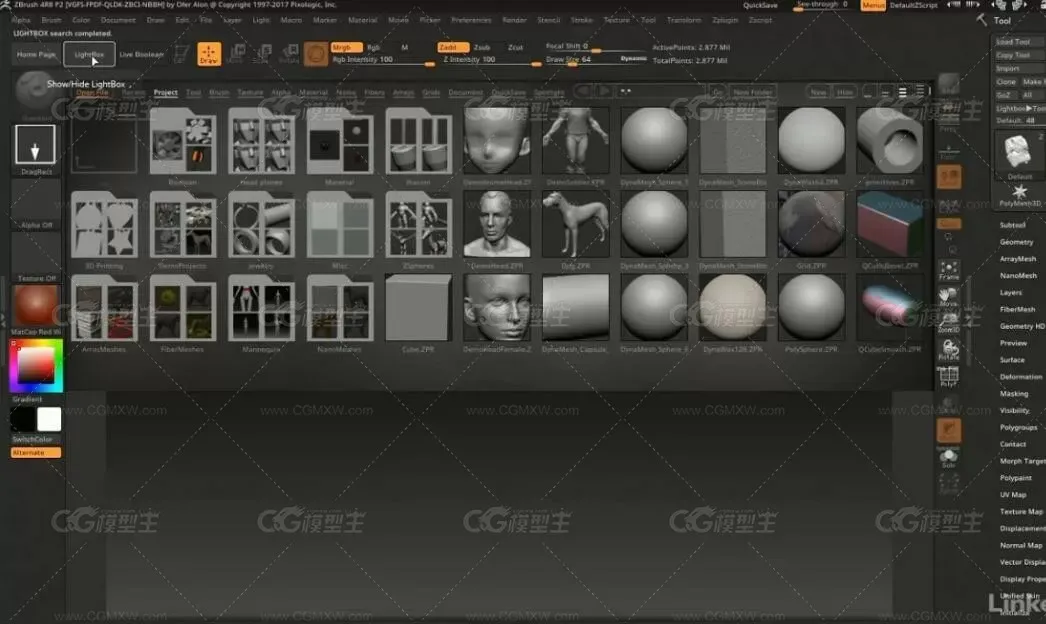Image resolution: width=1046 pixels, height=624 pixels.
Task: Click the orange Gizmo 3D sphere icon
Action: [x=316, y=54]
